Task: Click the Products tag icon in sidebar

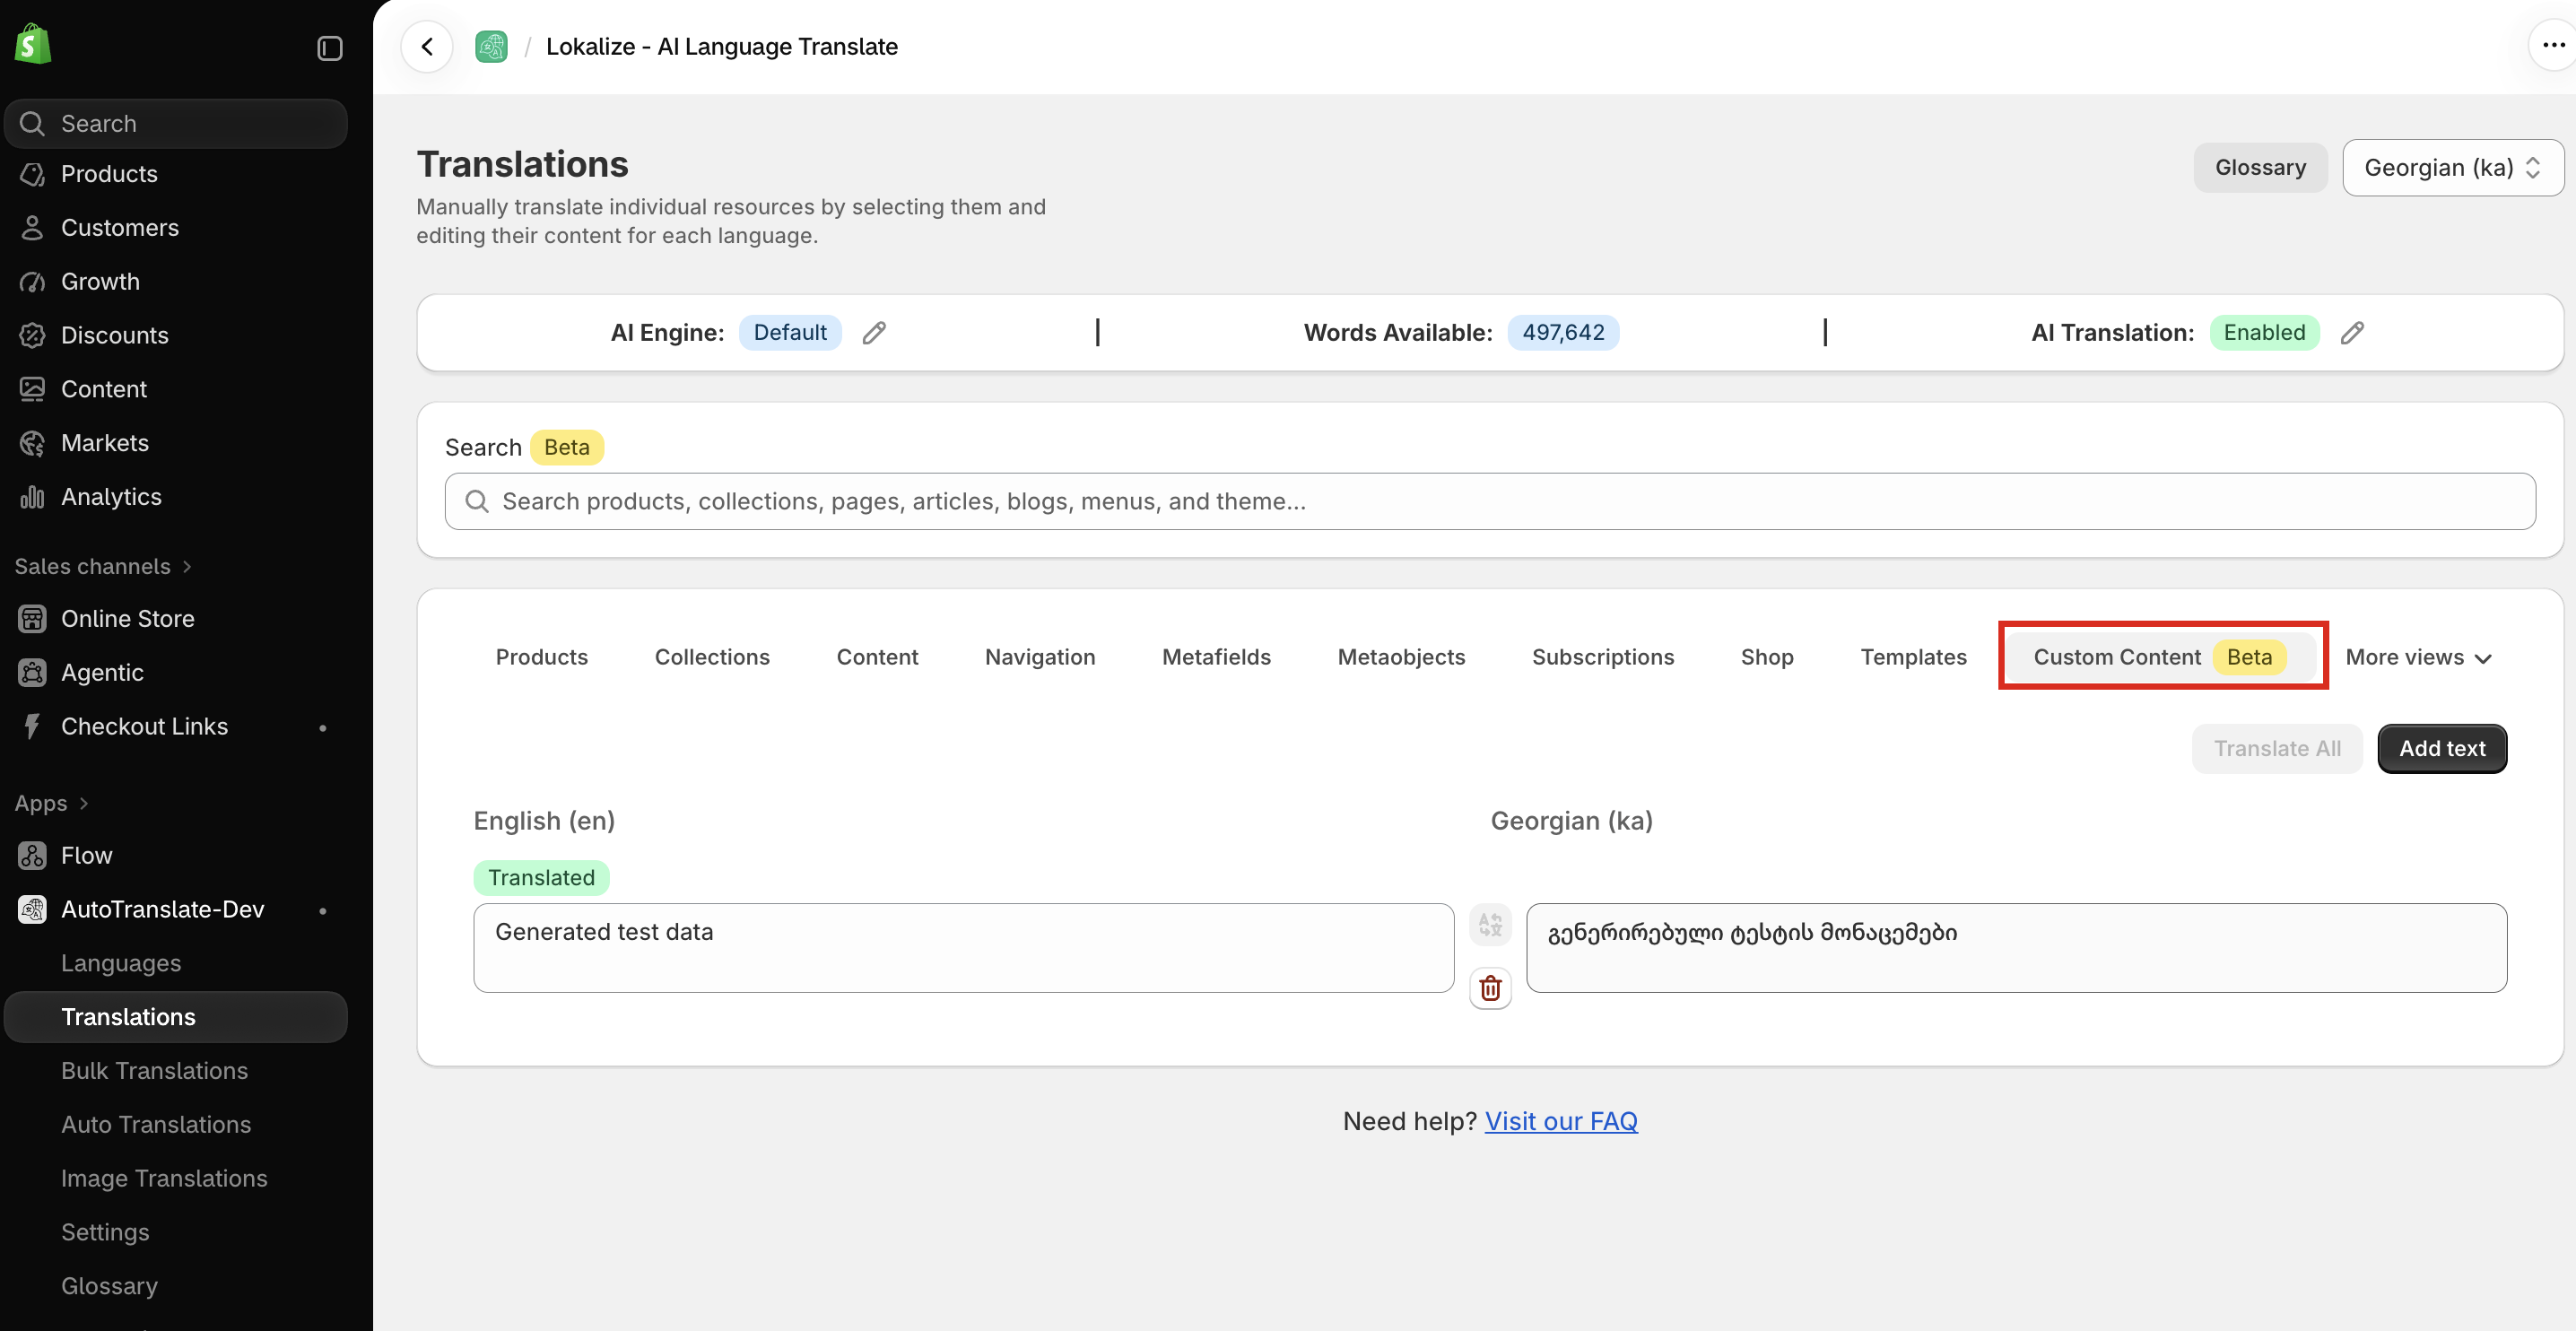Action: point(32,174)
